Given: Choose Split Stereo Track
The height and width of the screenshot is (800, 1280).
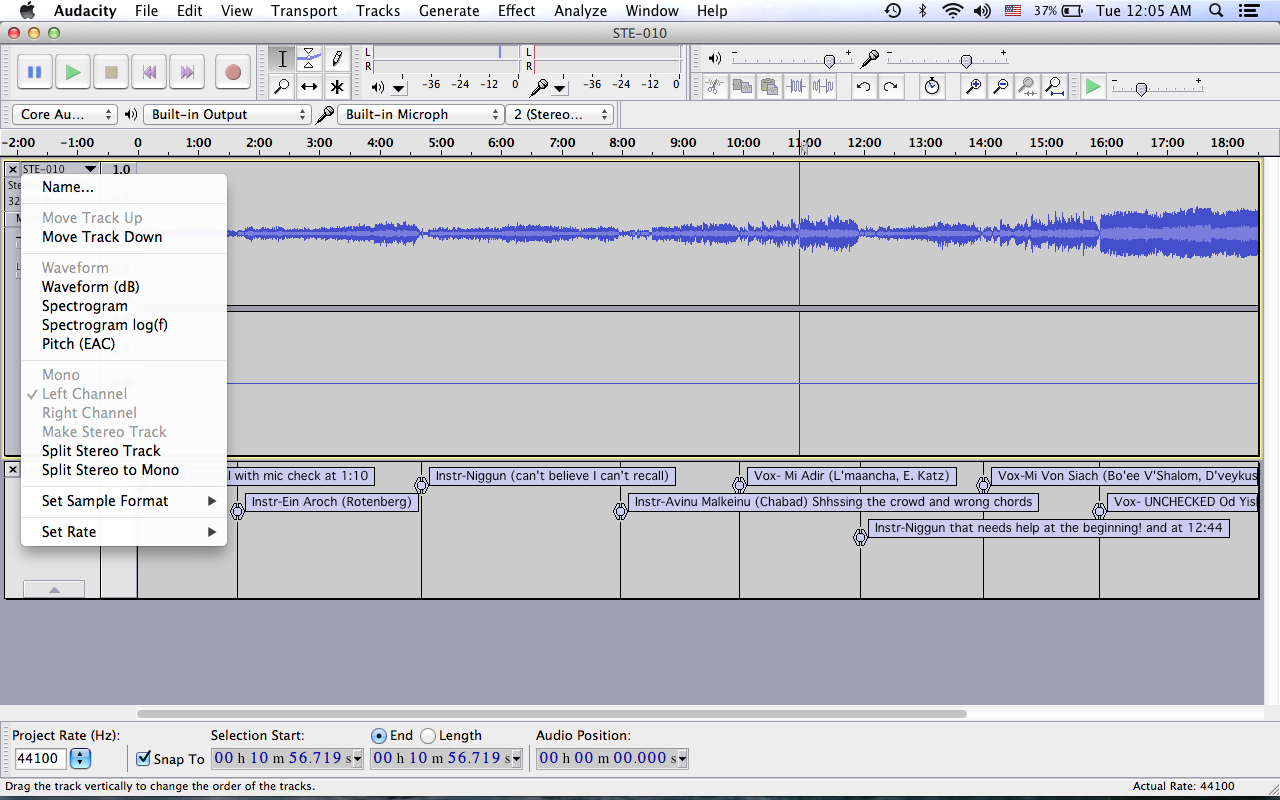Looking at the screenshot, I should 124,451.
